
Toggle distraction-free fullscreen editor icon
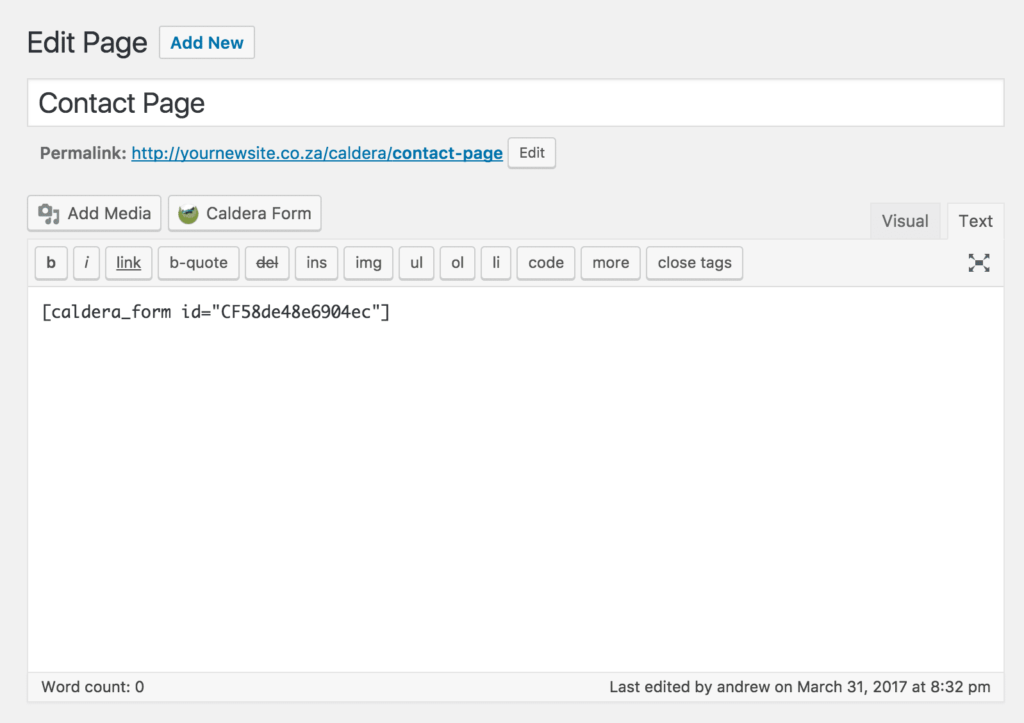(x=978, y=263)
